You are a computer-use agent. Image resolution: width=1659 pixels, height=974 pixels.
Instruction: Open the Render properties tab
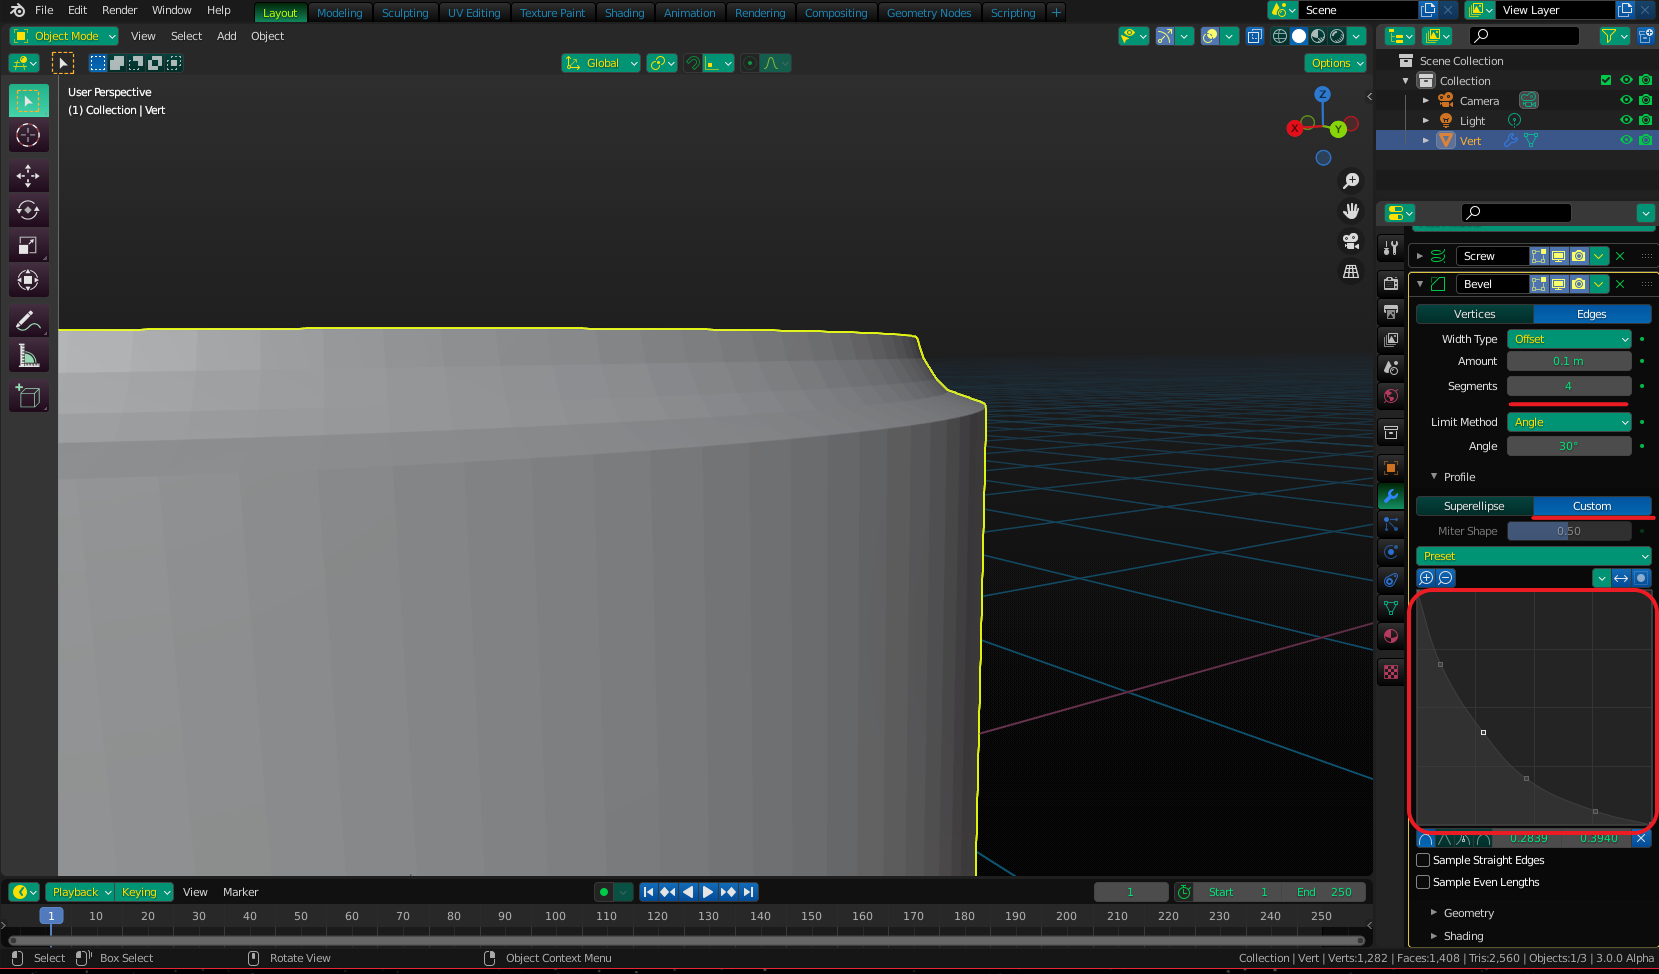click(x=1391, y=284)
